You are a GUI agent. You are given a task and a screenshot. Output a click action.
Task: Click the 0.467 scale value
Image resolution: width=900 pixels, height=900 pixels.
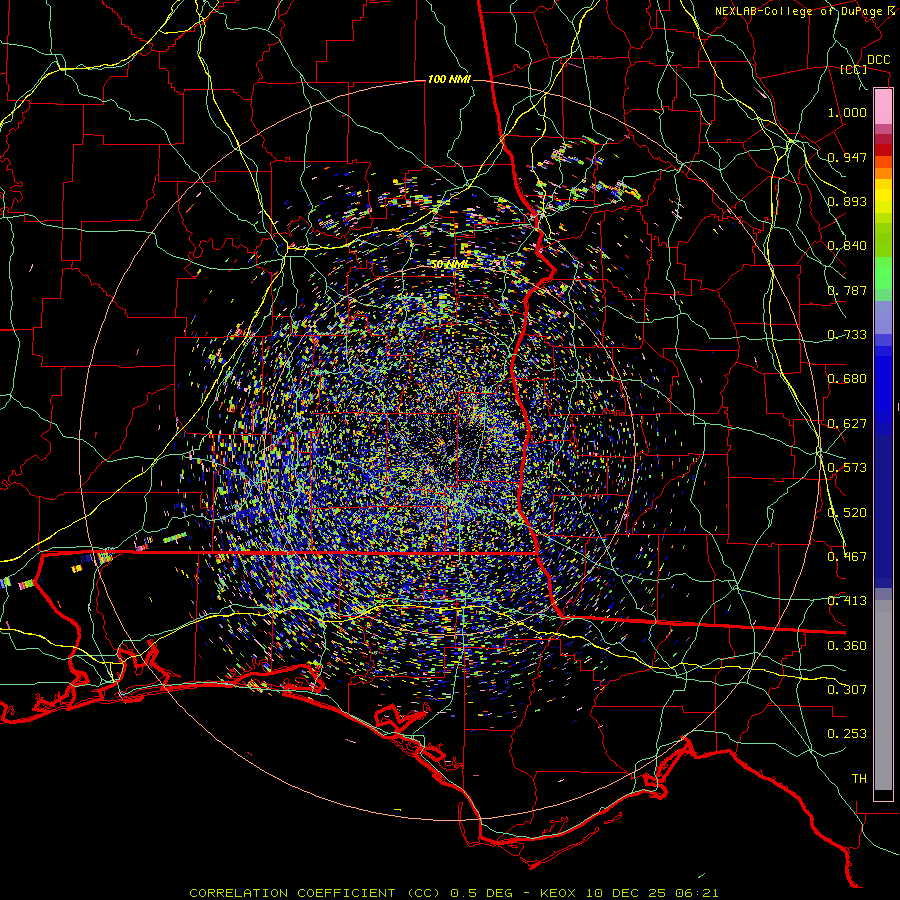click(847, 557)
